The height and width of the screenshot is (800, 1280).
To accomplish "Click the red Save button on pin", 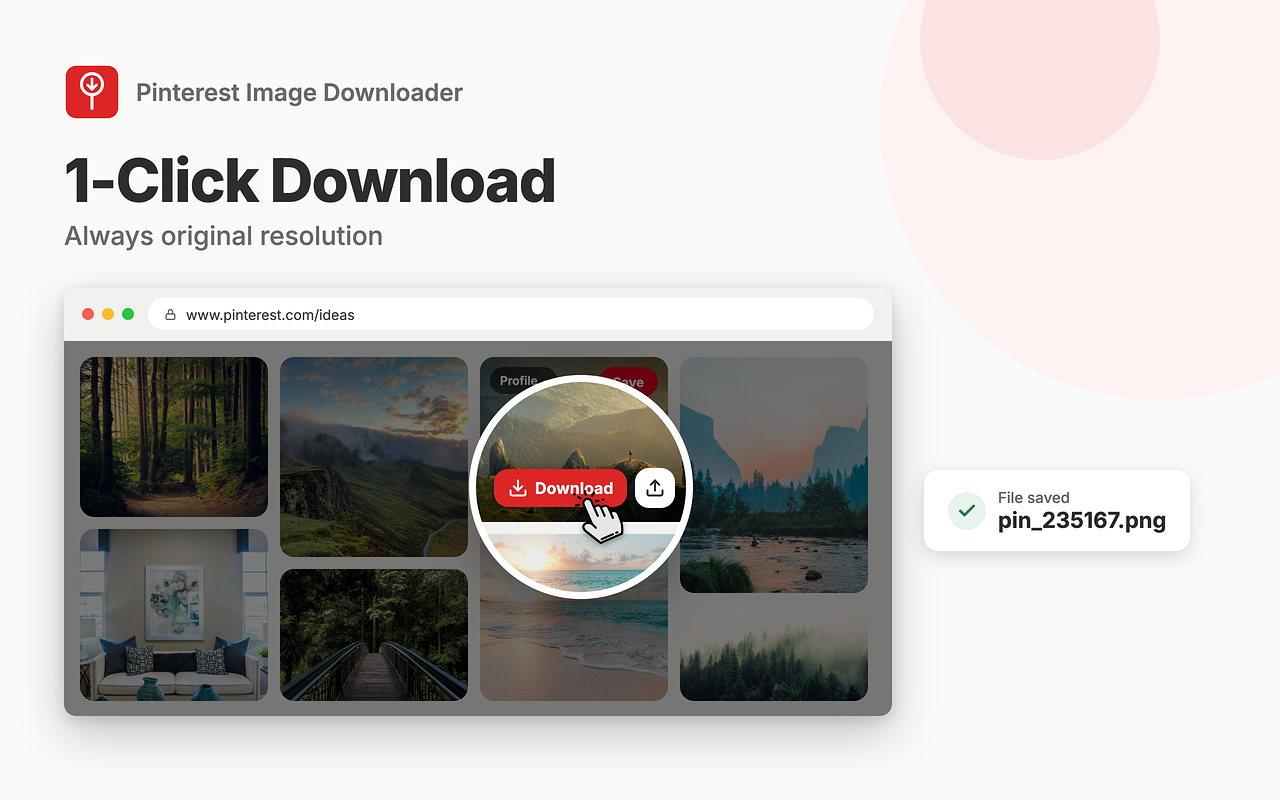I will 629,381.
